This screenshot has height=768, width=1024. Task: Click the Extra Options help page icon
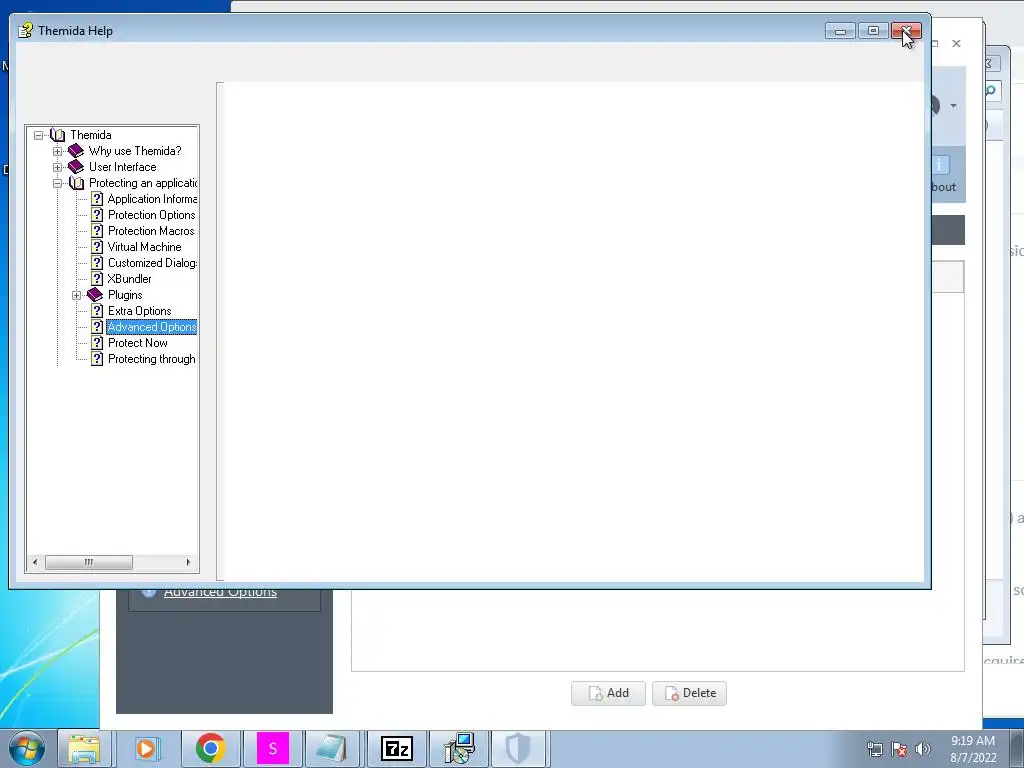click(97, 311)
